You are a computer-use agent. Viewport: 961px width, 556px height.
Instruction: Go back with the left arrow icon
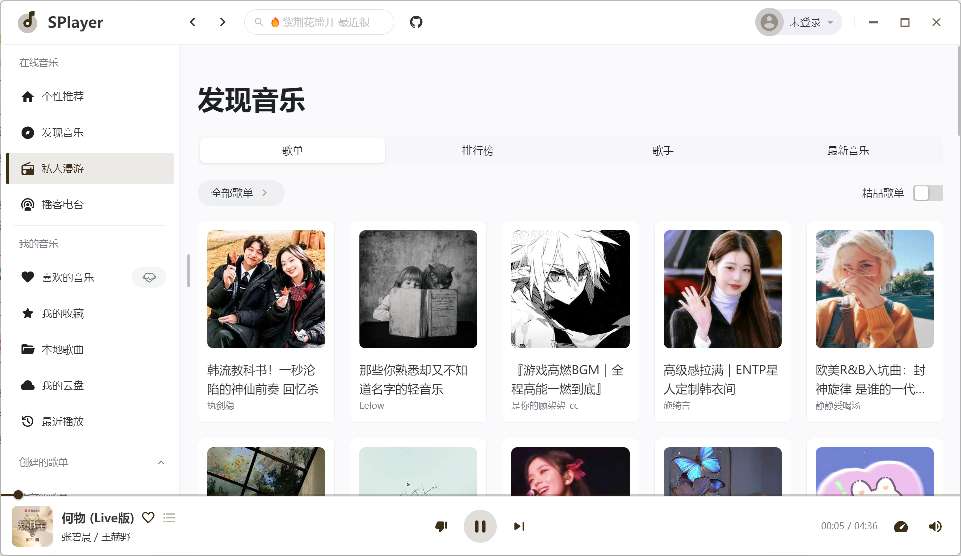click(x=193, y=22)
